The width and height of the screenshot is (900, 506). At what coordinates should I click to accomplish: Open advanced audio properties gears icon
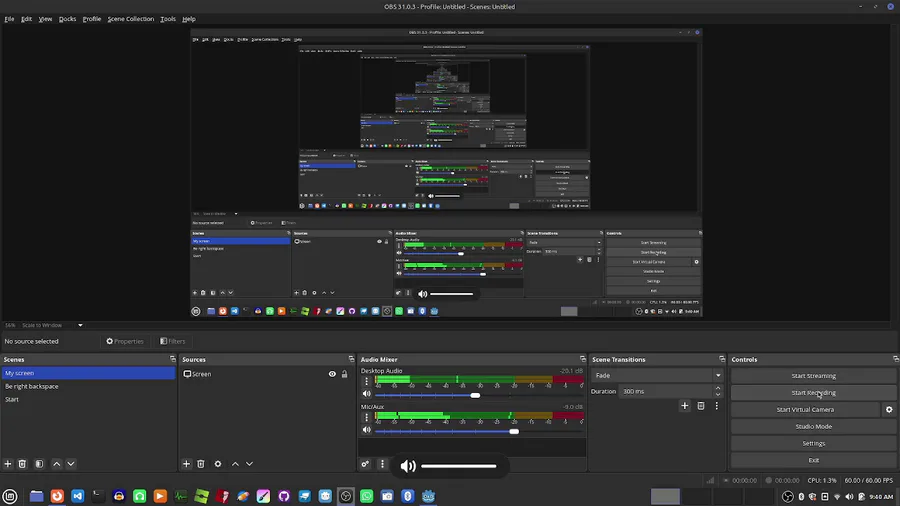coord(365,464)
